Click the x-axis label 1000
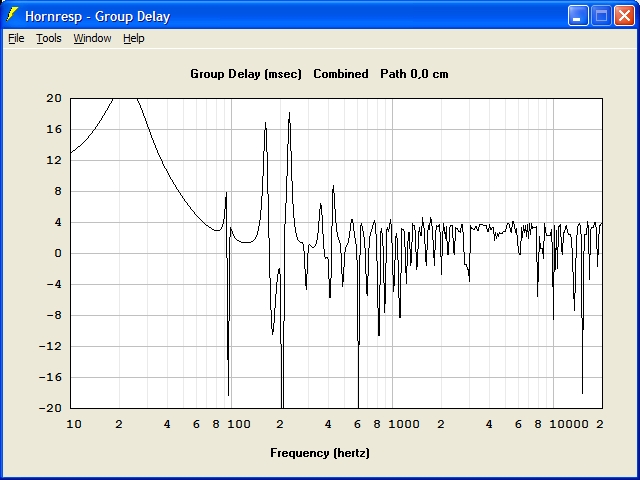640x480 pixels. coord(404,424)
